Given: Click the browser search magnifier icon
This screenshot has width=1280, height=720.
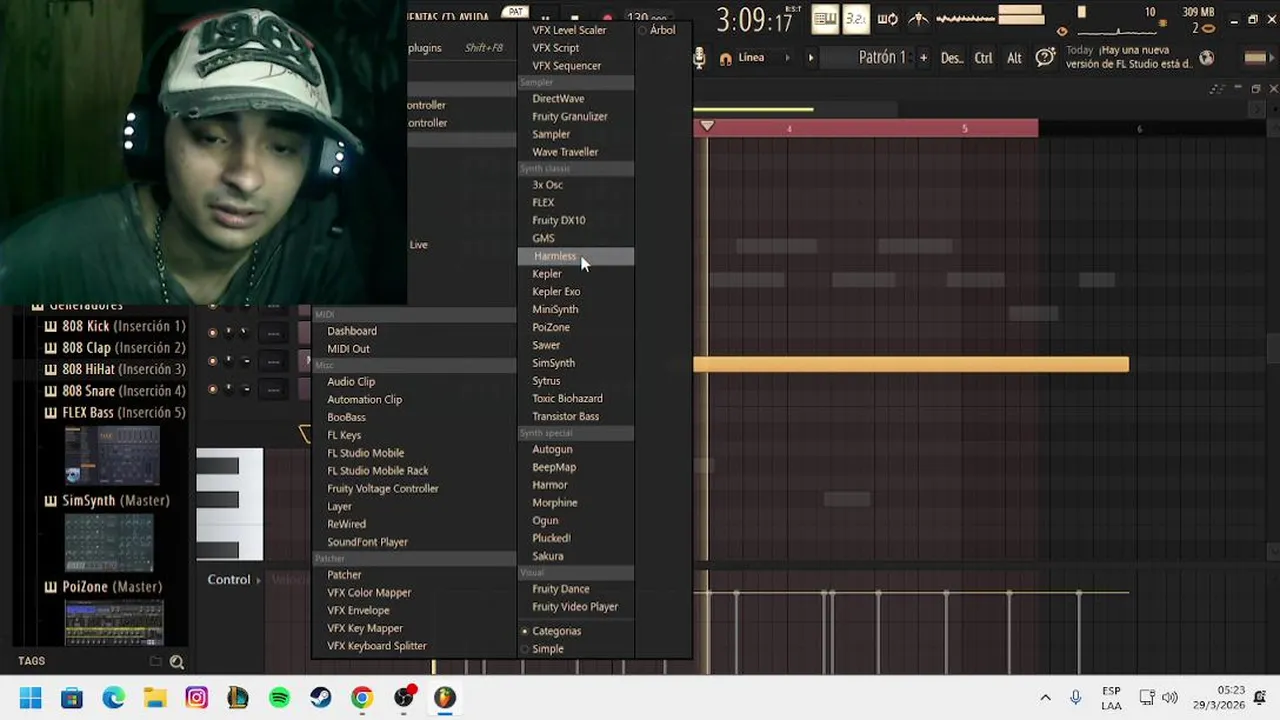Looking at the screenshot, I should 177,661.
